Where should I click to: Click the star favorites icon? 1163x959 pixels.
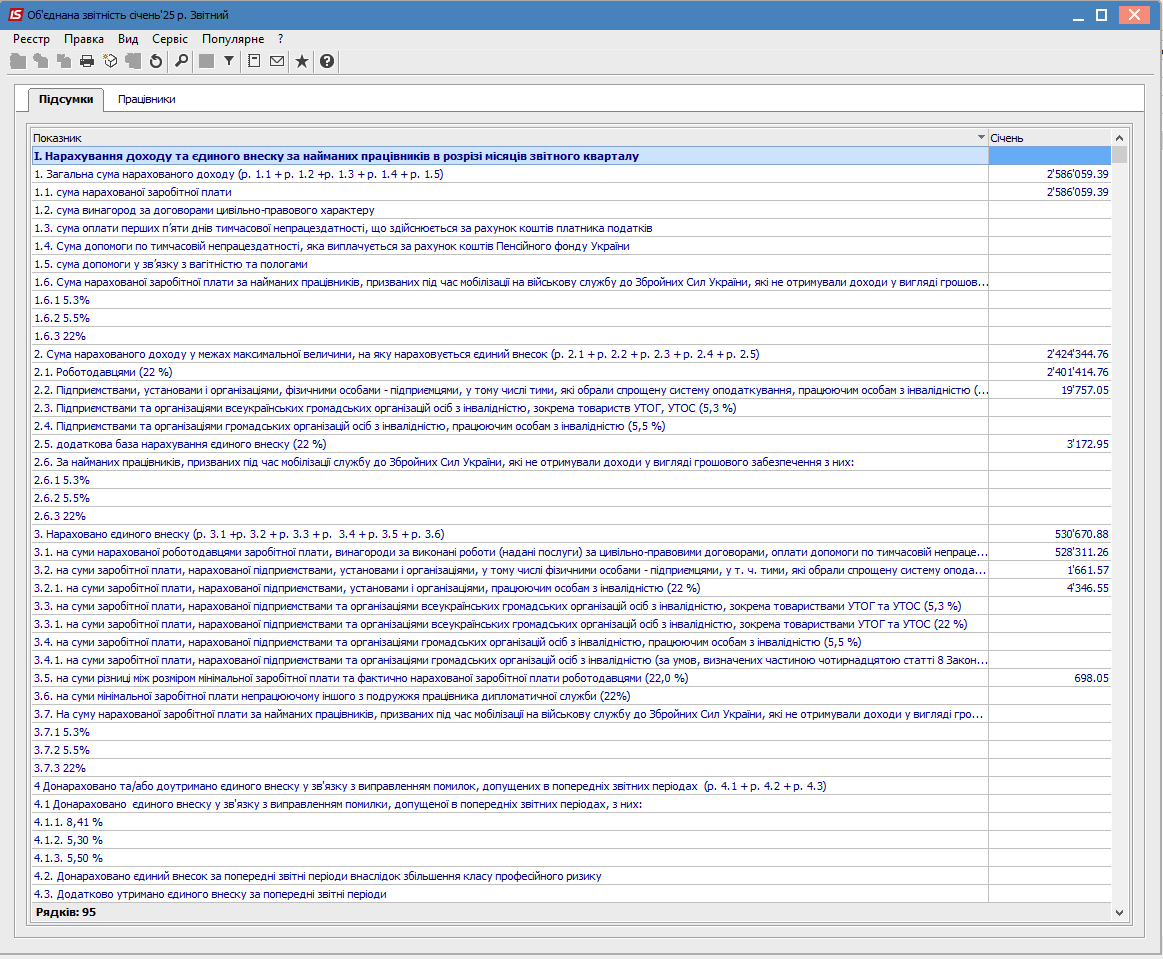[x=302, y=62]
